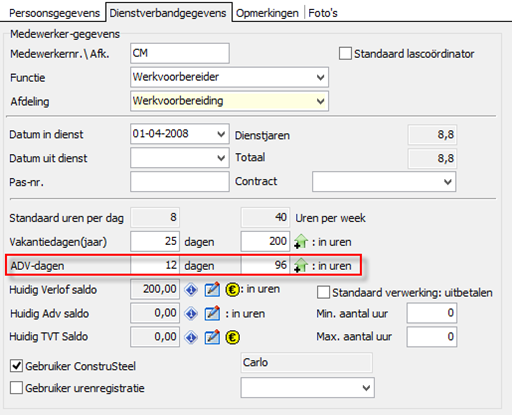Uncheck Gebruiker ConstruSteel checkbox
Viewport: 512px width, 415px height.
tap(16, 366)
